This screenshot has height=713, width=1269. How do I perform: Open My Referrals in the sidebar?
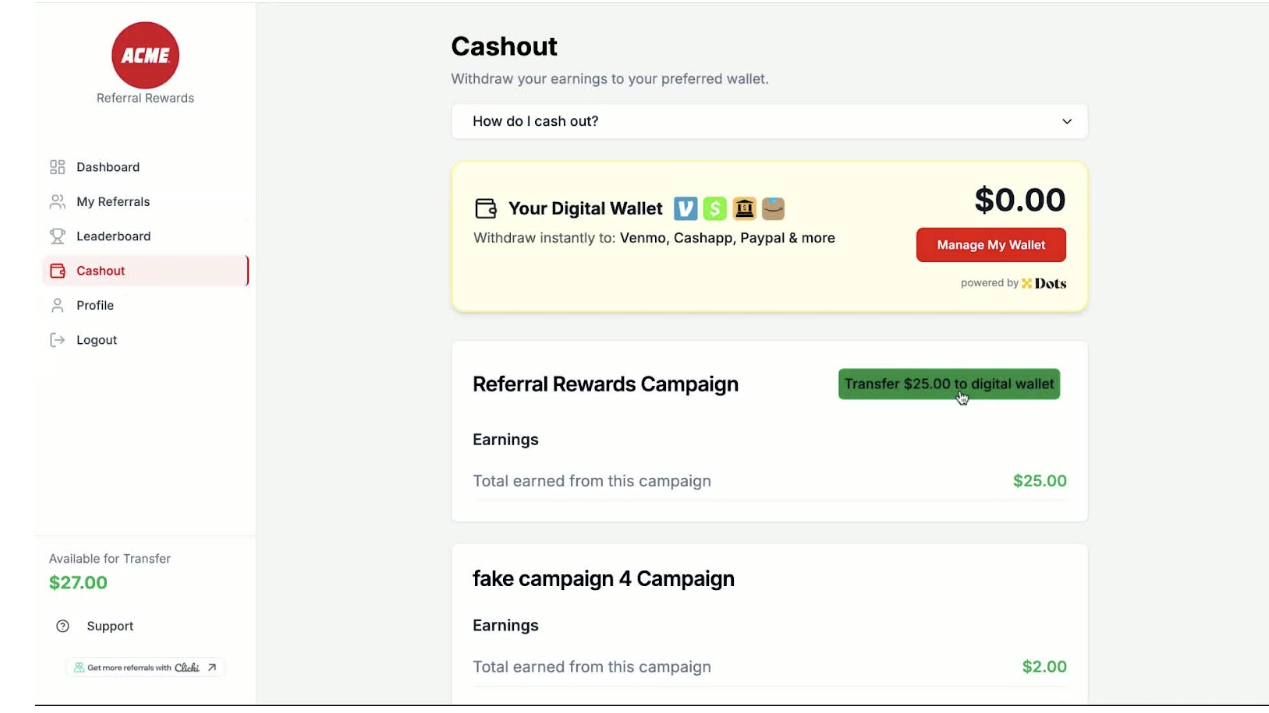[113, 202]
